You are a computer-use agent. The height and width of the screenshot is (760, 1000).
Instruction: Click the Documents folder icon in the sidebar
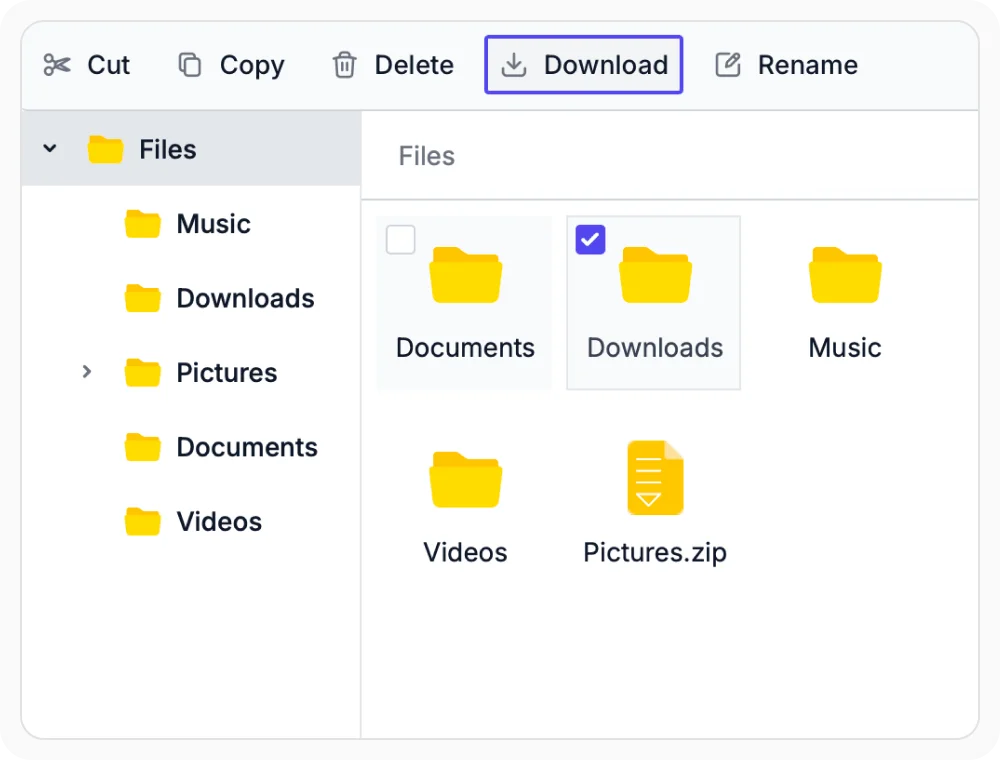pos(142,448)
